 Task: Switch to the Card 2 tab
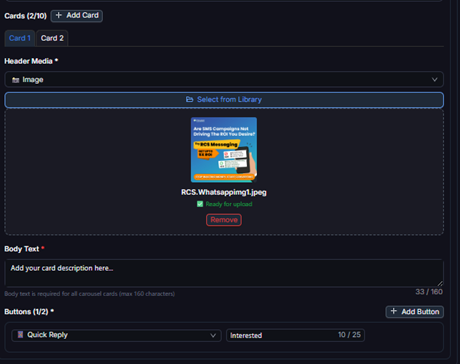point(52,38)
